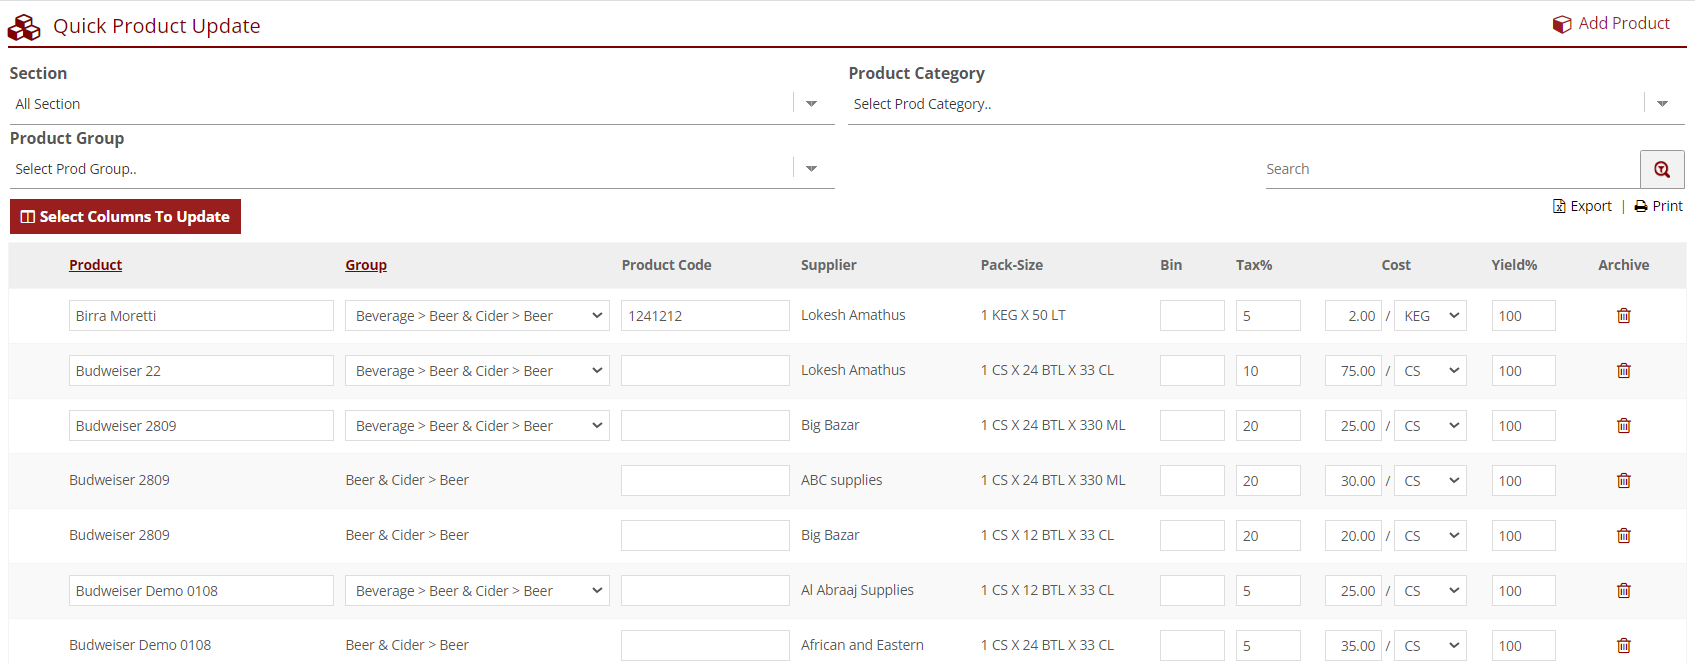
Task: Open Select Columns To Update
Action: point(125,217)
